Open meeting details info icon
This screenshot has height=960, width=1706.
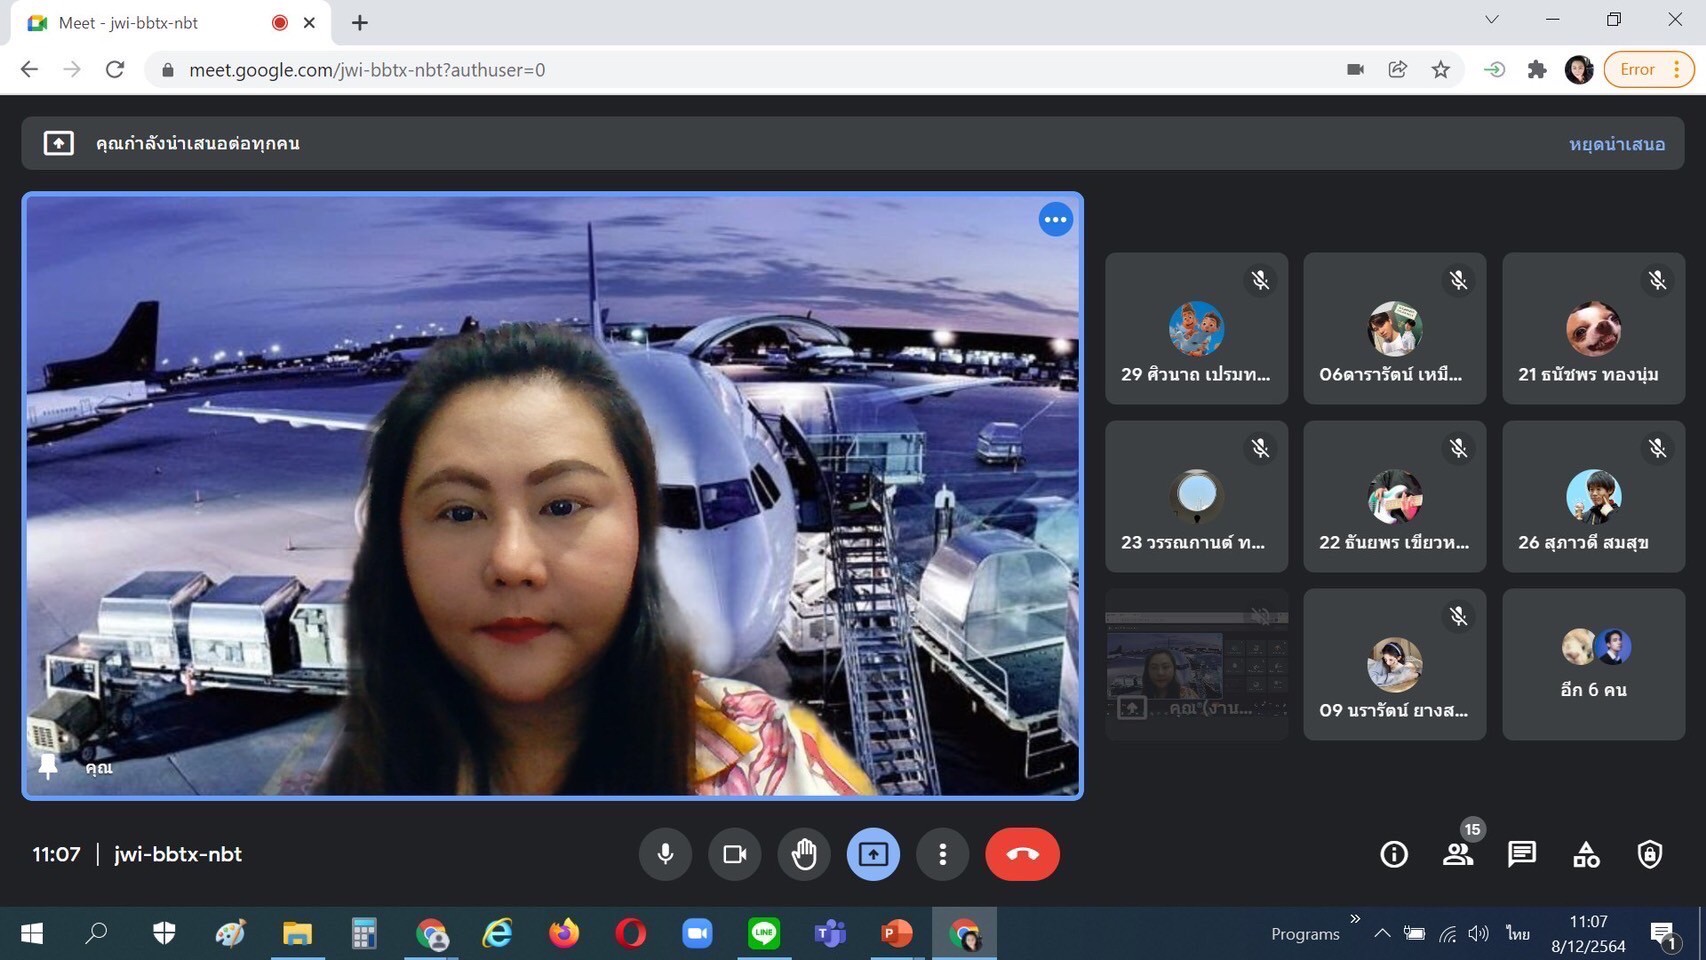pos(1394,854)
